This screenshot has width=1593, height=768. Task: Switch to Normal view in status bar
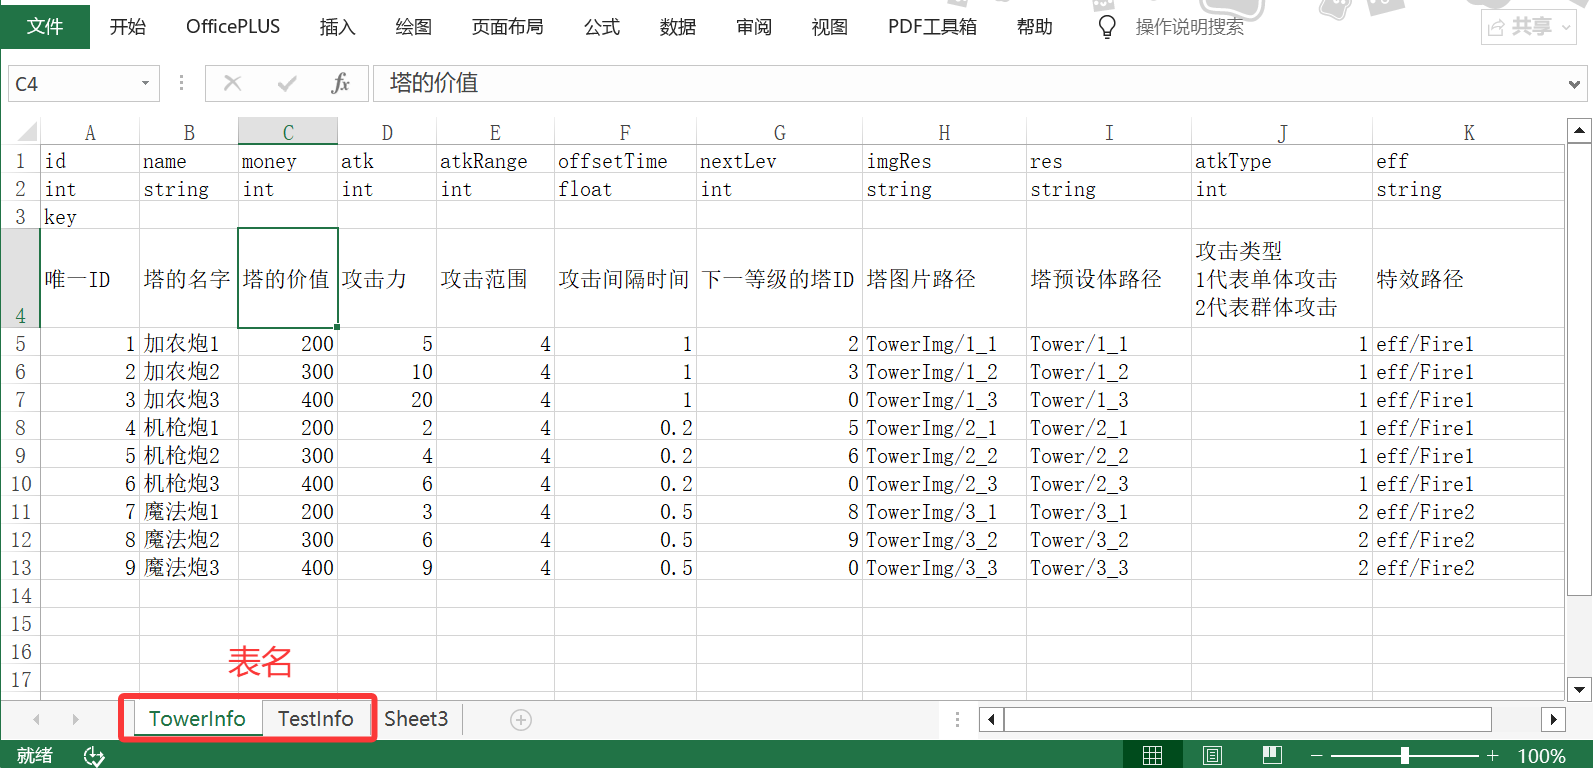1152,756
